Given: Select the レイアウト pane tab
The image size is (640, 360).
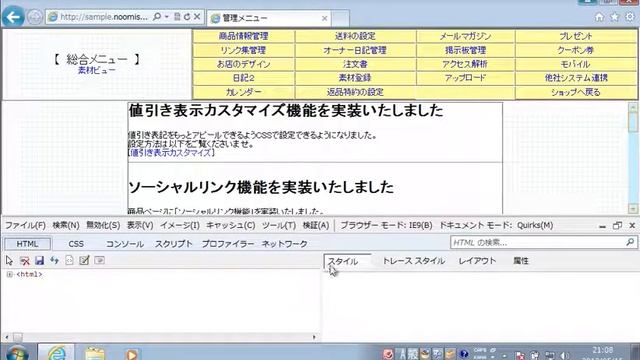Looking at the screenshot, I should click(477, 261).
